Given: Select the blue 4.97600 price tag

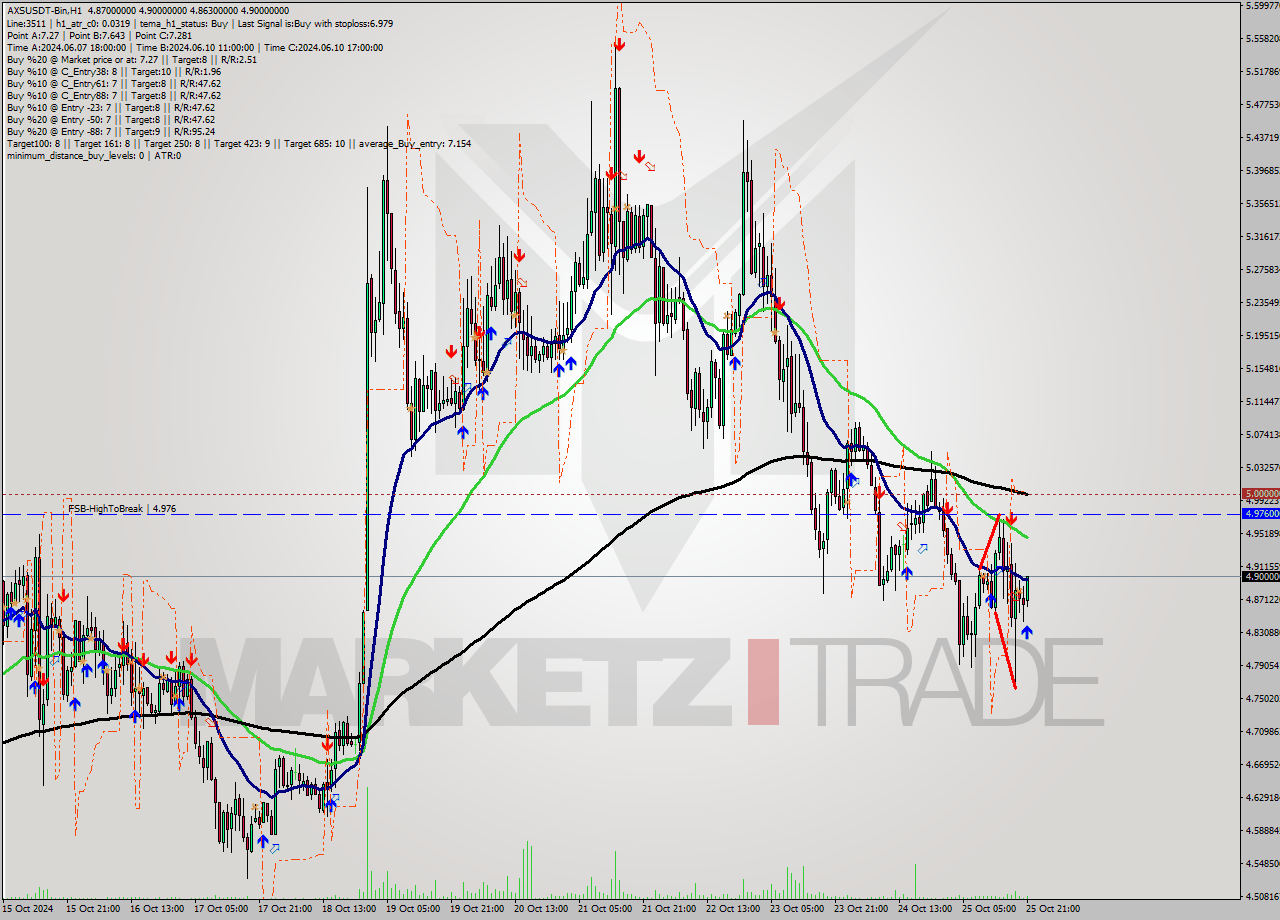Looking at the screenshot, I should [1260, 513].
